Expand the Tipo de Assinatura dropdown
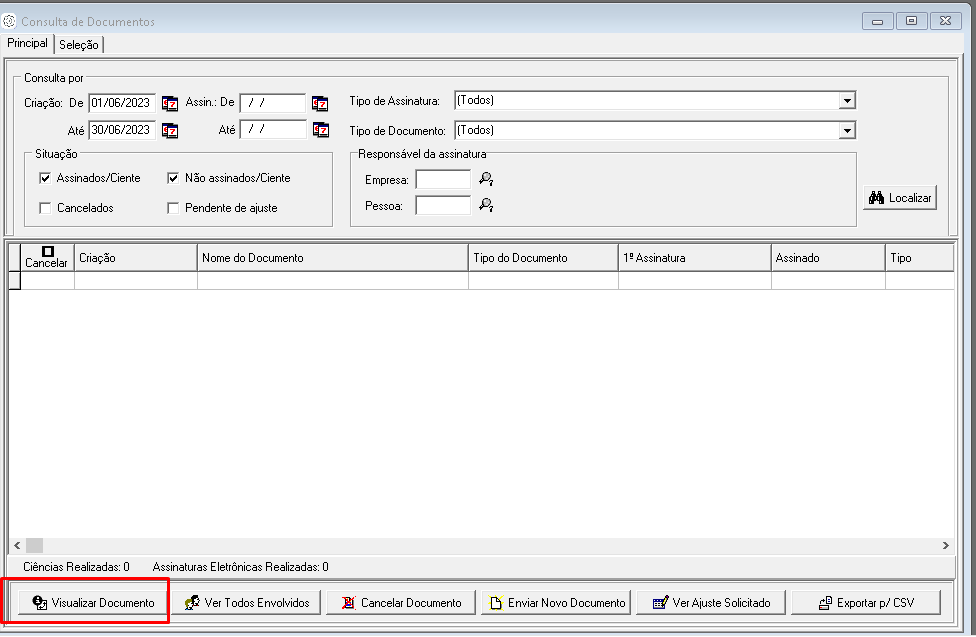Image resolution: width=976 pixels, height=637 pixels. pos(847,101)
